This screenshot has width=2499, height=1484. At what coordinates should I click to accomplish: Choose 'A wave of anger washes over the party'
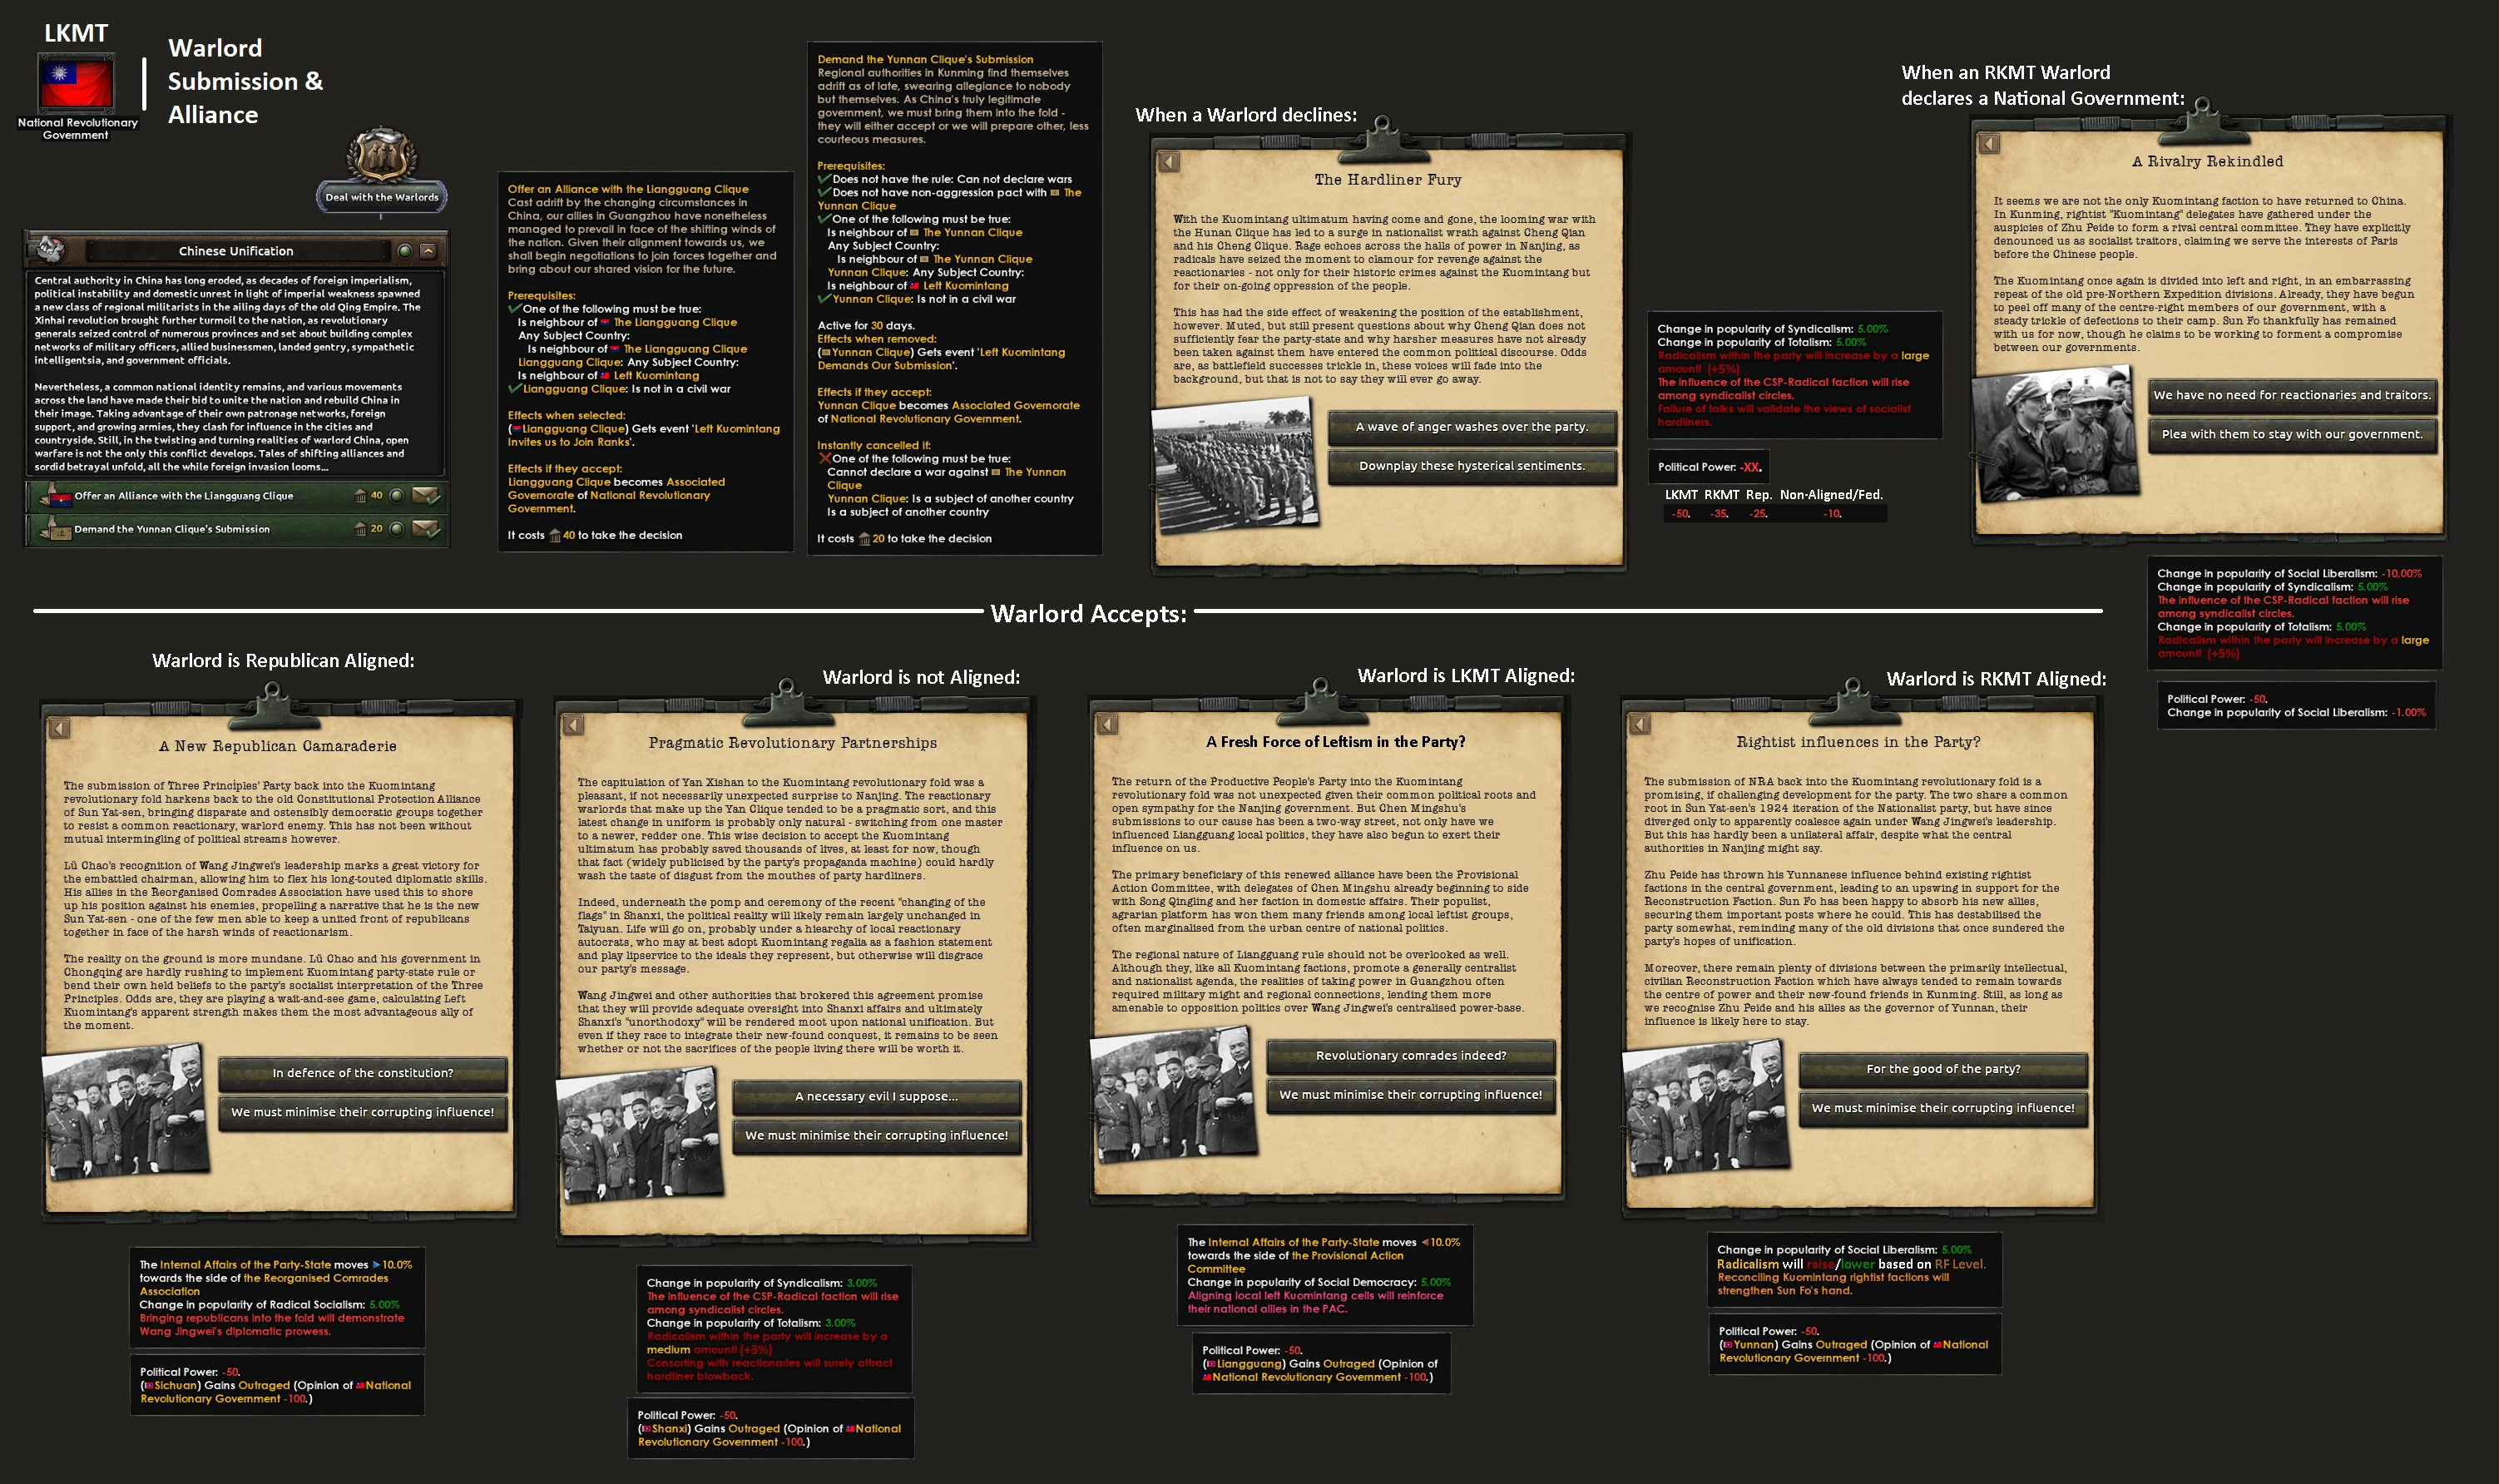[1471, 427]
